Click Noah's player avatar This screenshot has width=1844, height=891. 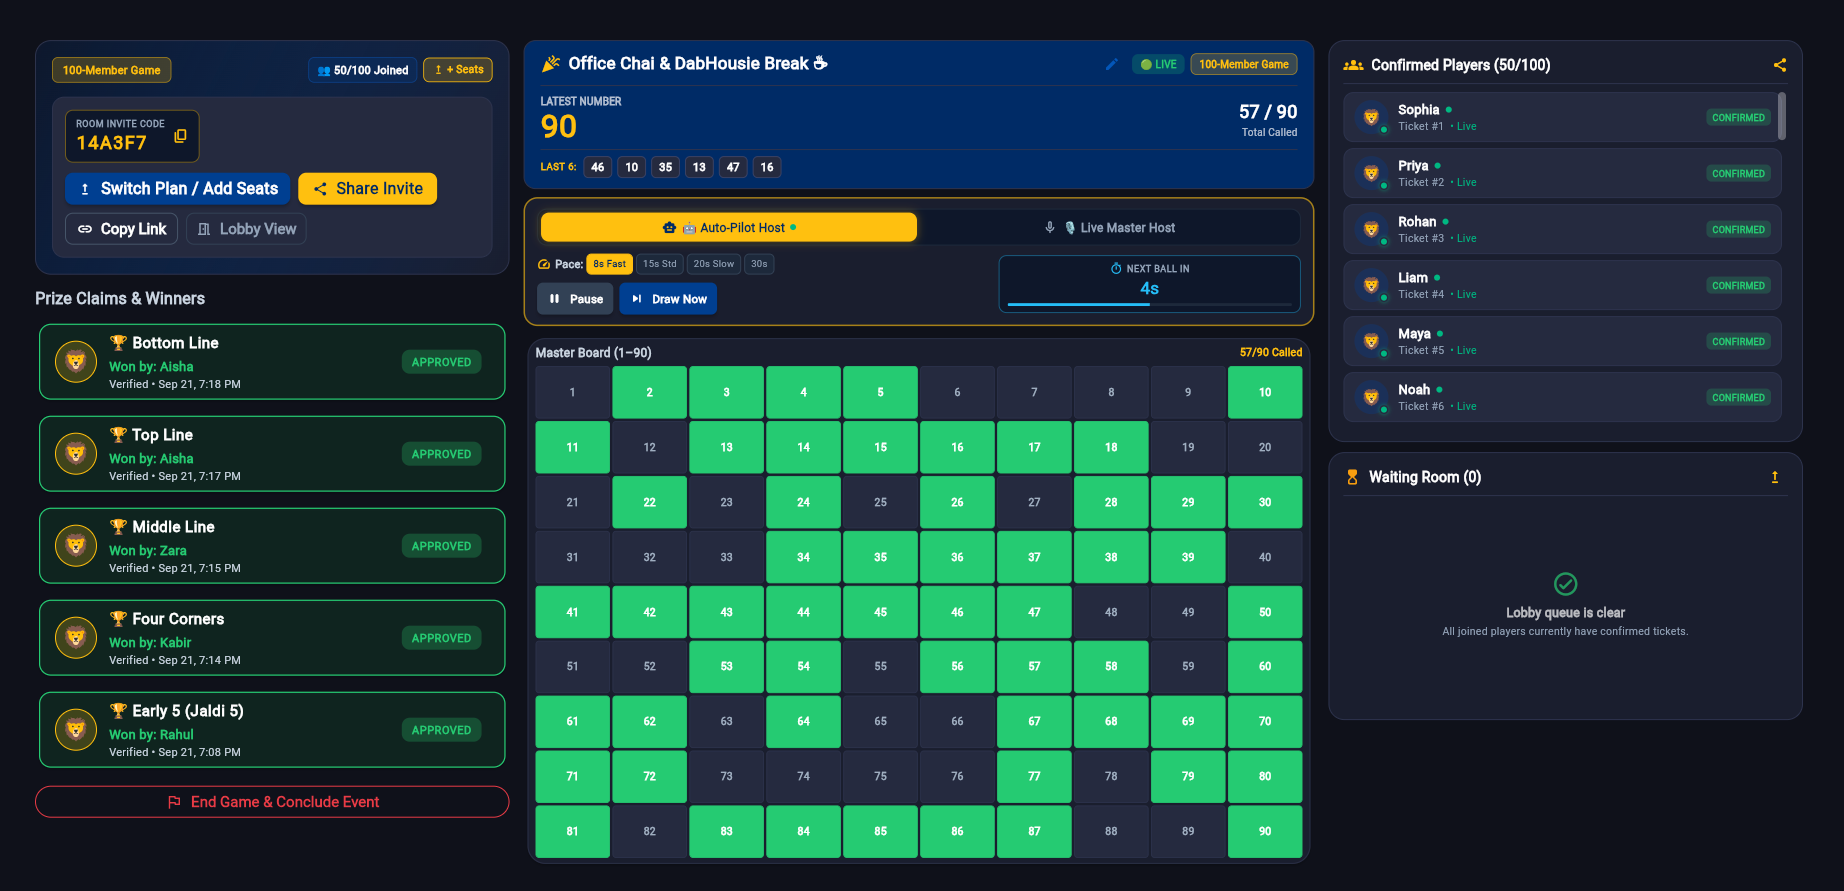tap(1371, 397)
